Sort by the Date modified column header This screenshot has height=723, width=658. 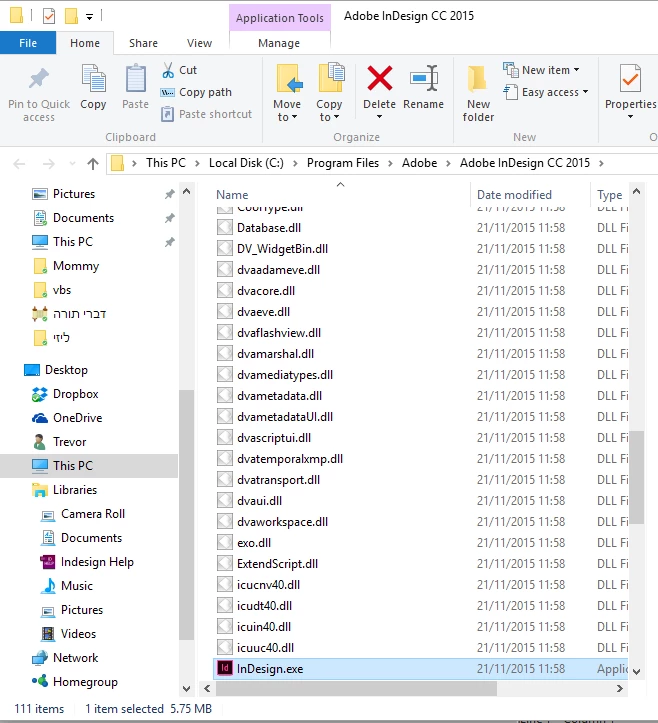(x=514, y=195)
